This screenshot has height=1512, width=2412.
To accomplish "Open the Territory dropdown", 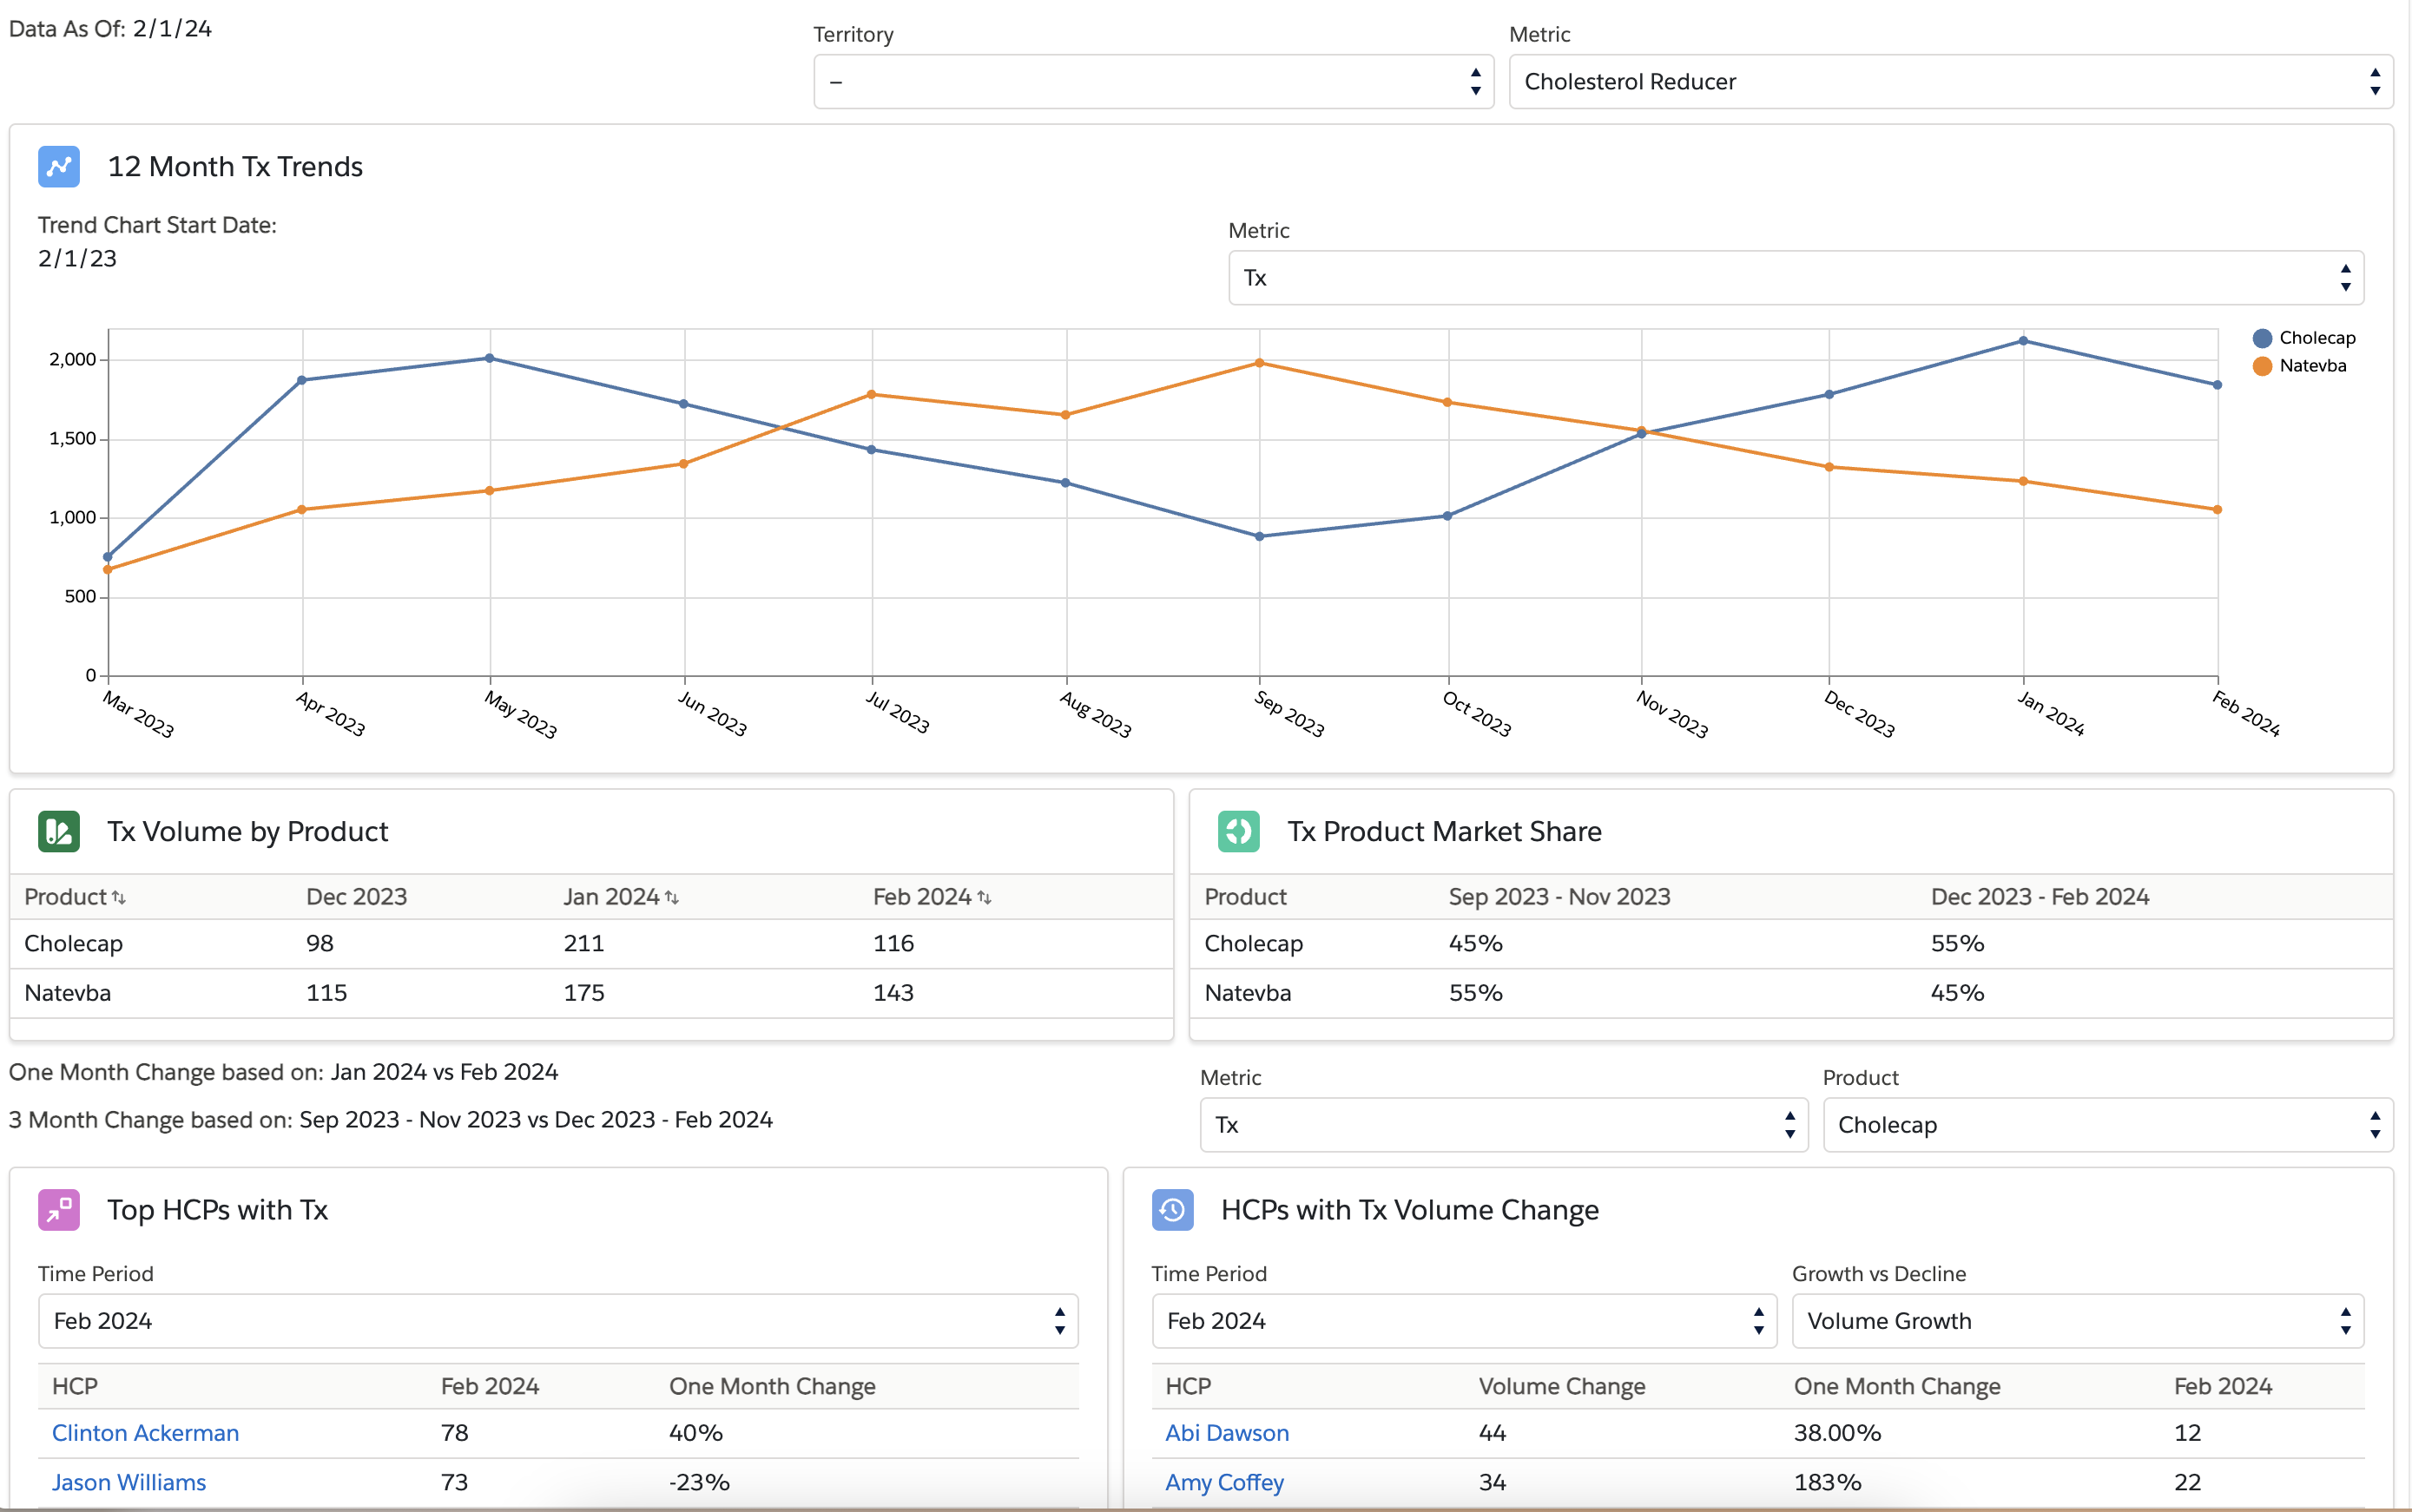I will pos(1153,82).
